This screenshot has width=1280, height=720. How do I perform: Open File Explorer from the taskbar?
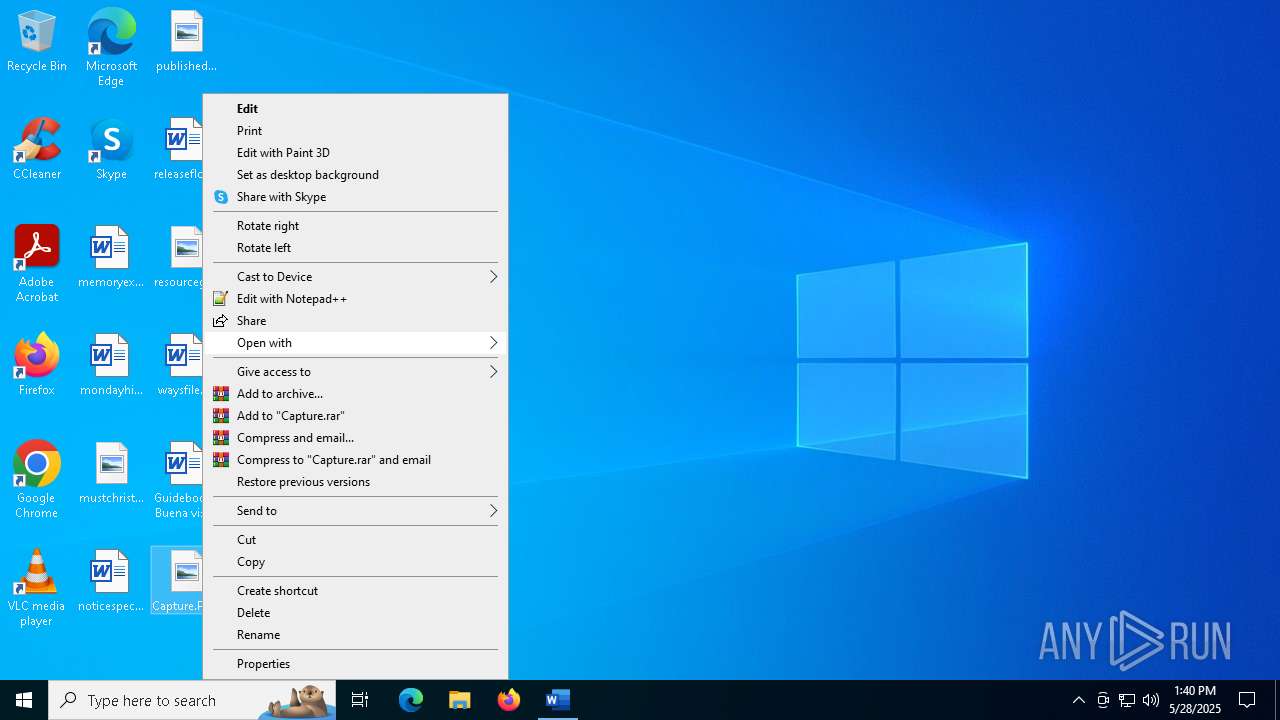(x=460, y=700)
